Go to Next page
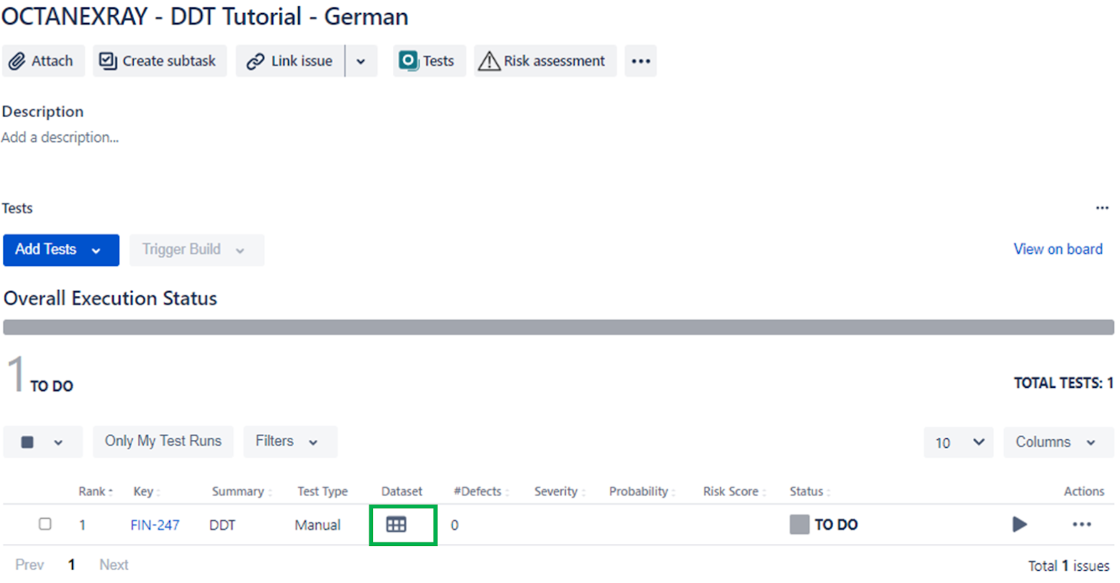The width and height of the screenshot is (1120, 583). (114, 565)
